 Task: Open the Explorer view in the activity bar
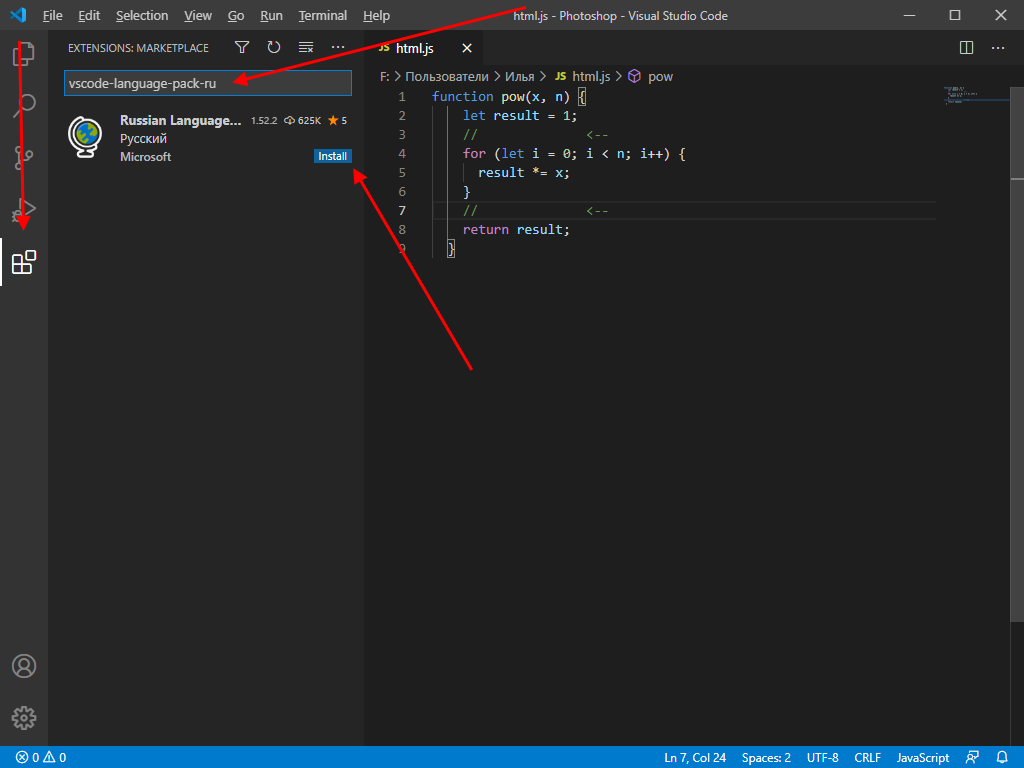click(x=23, y=54)
